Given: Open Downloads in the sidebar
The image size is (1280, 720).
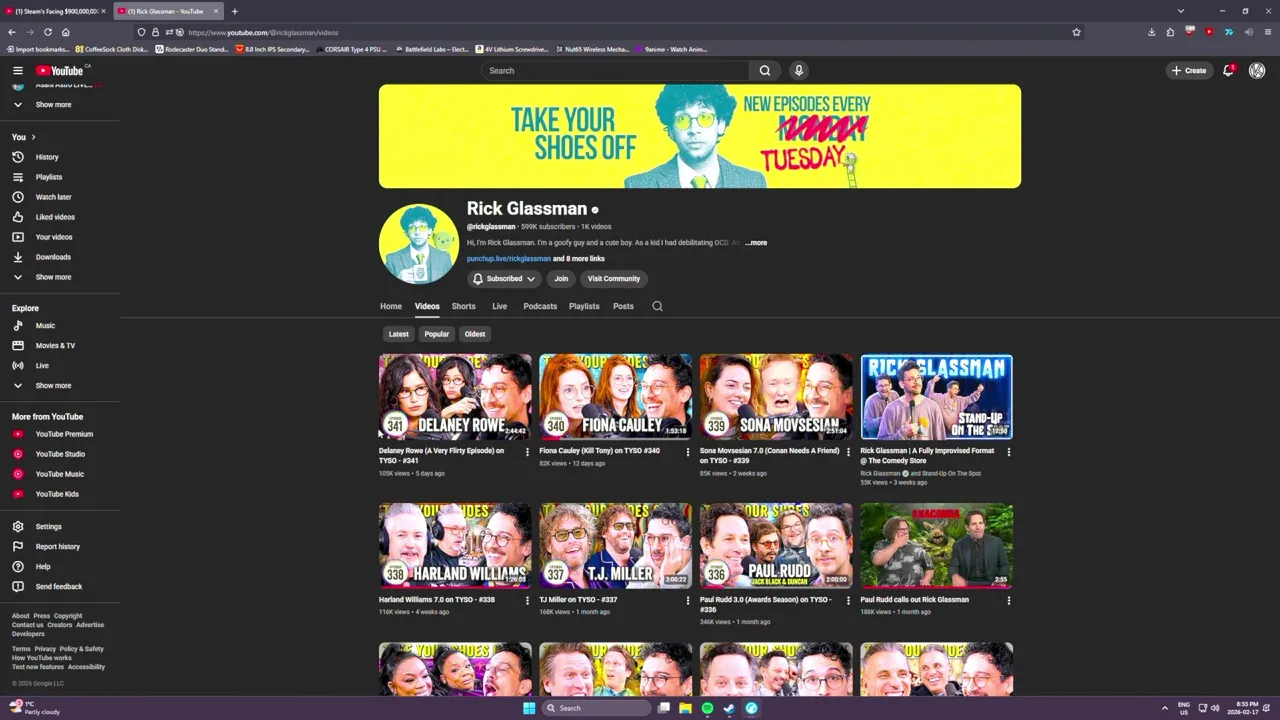Looking at the screenshot, I should [53, 257].
